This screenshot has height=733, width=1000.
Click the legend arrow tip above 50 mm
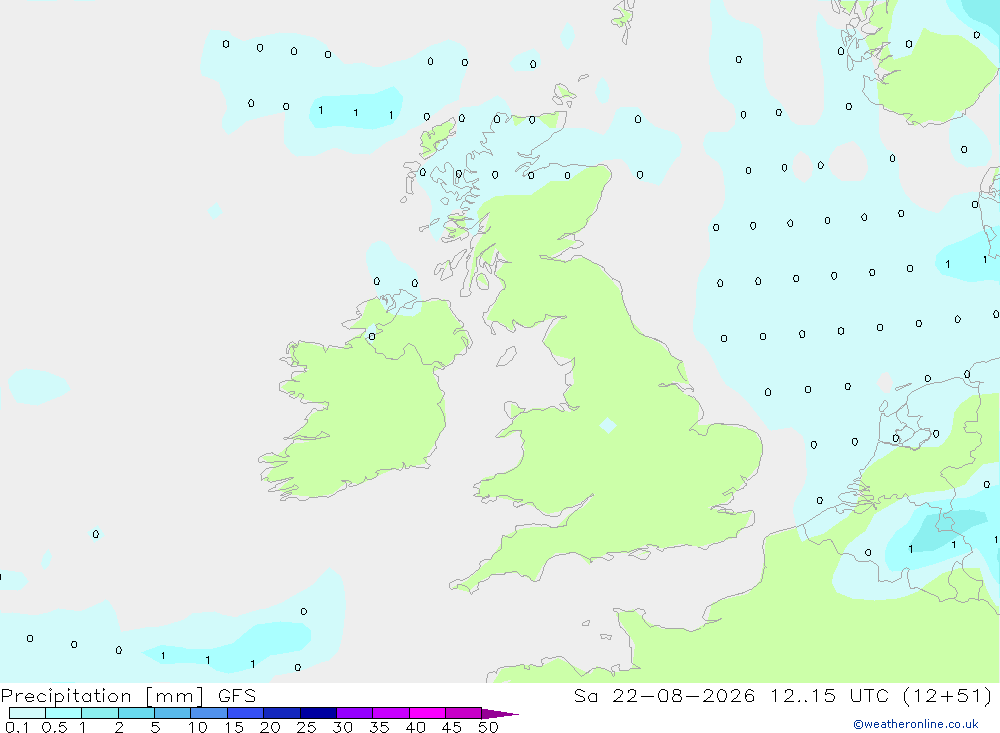click(x=500, y=714)
